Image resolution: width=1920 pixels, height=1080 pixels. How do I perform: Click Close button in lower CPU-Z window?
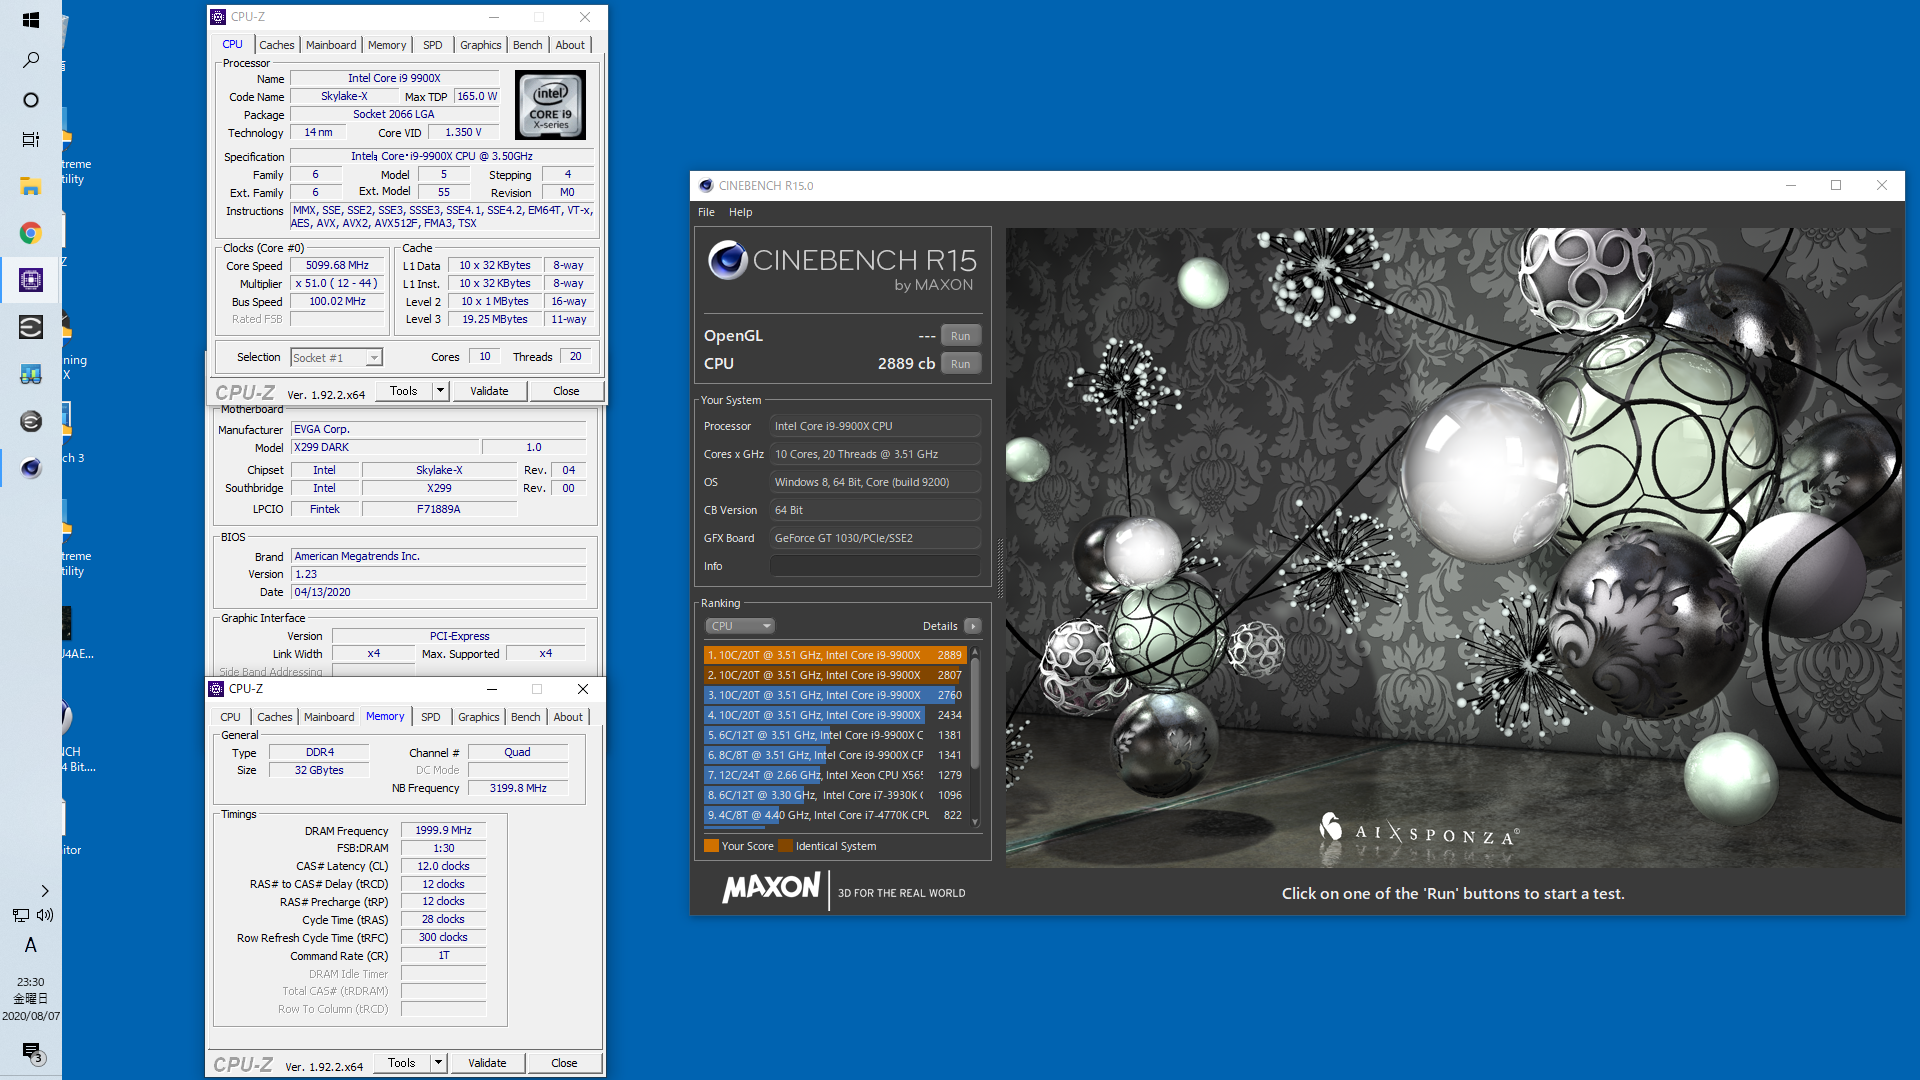tap(564, 1063)
